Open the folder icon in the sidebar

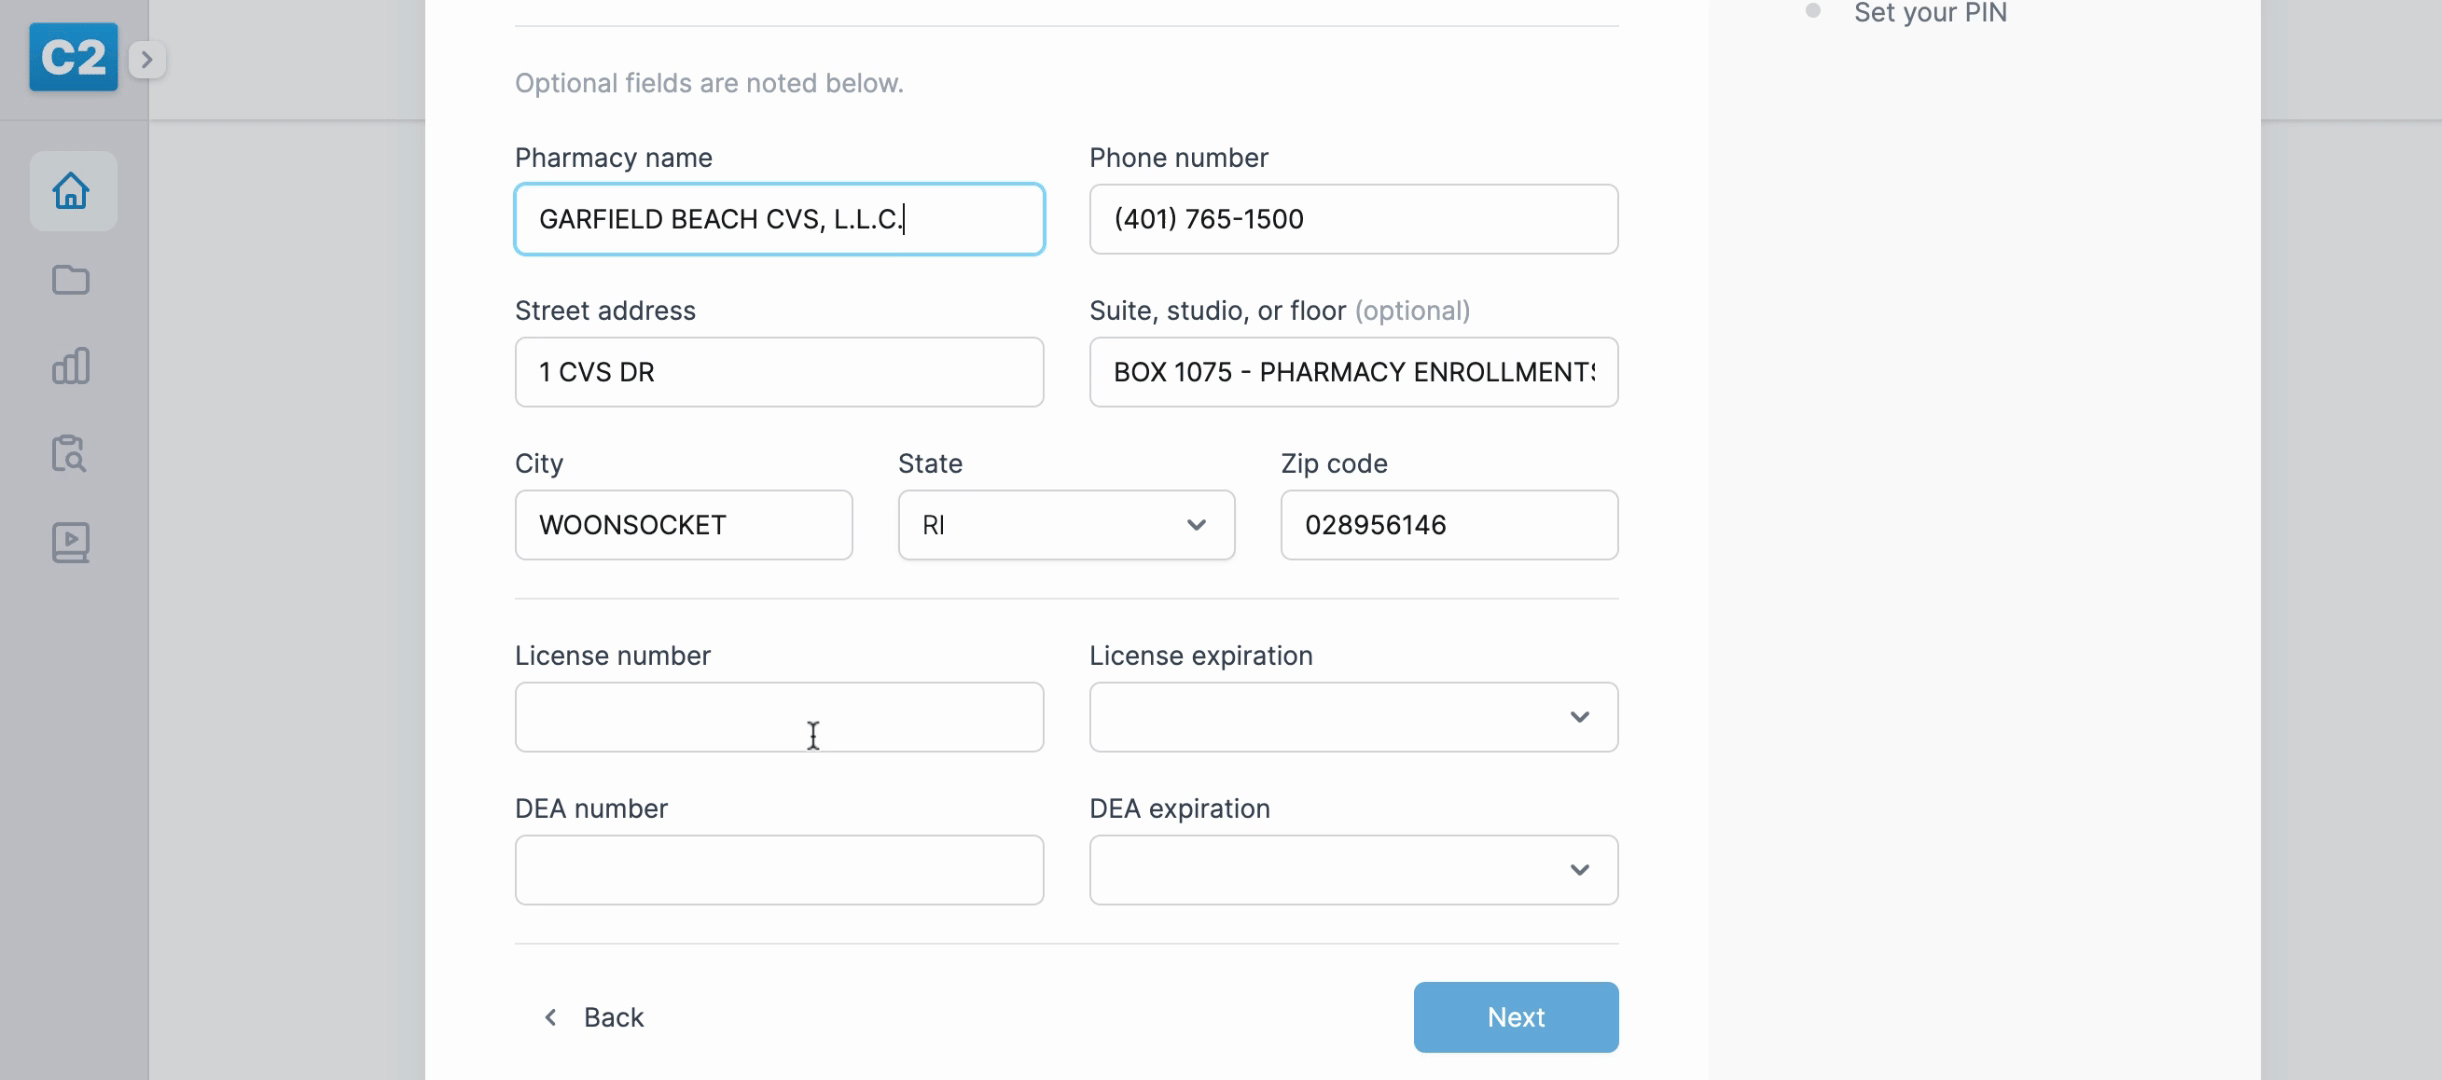click(x=71, y=280)
